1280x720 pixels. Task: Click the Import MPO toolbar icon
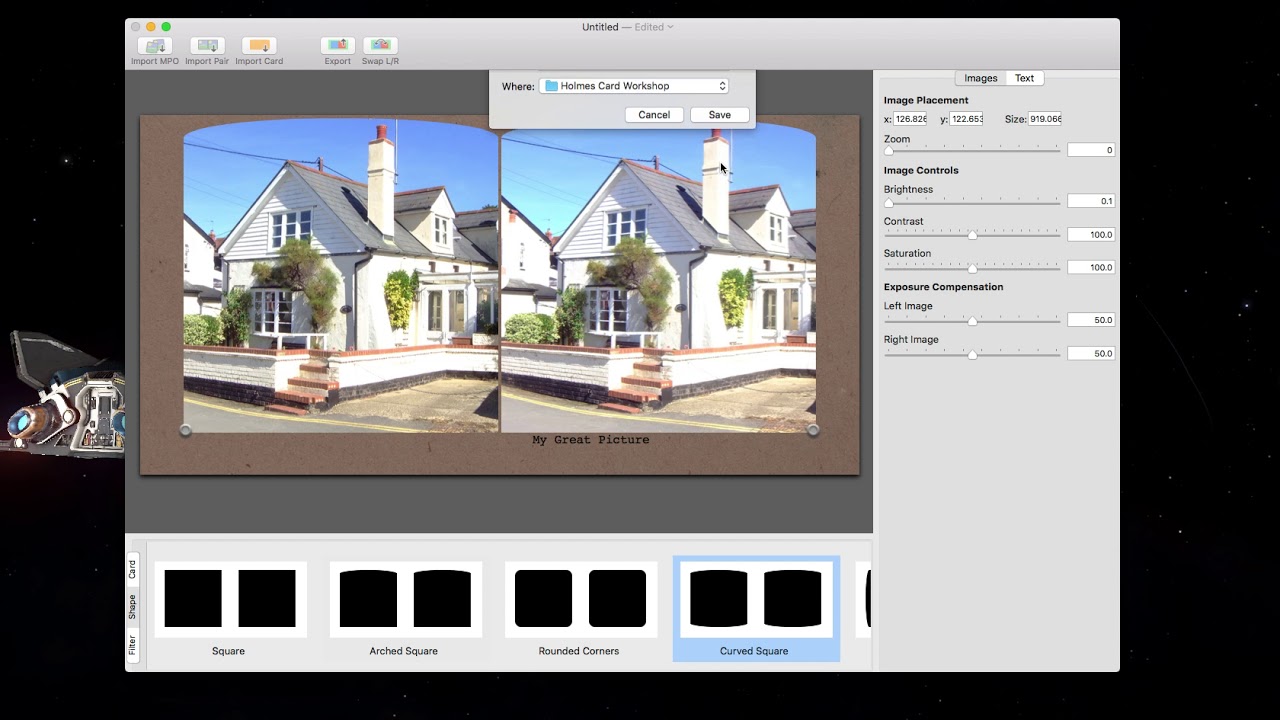[154, 45]
